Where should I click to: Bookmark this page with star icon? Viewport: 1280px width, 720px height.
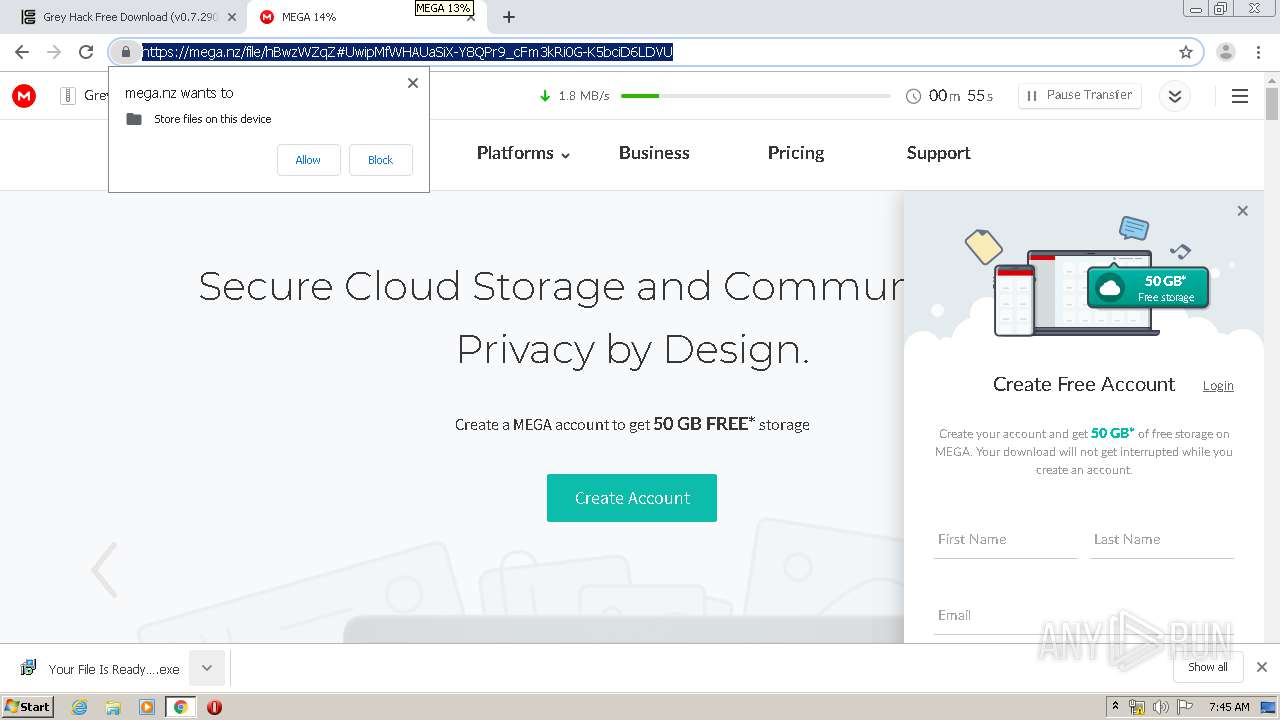1186,52
